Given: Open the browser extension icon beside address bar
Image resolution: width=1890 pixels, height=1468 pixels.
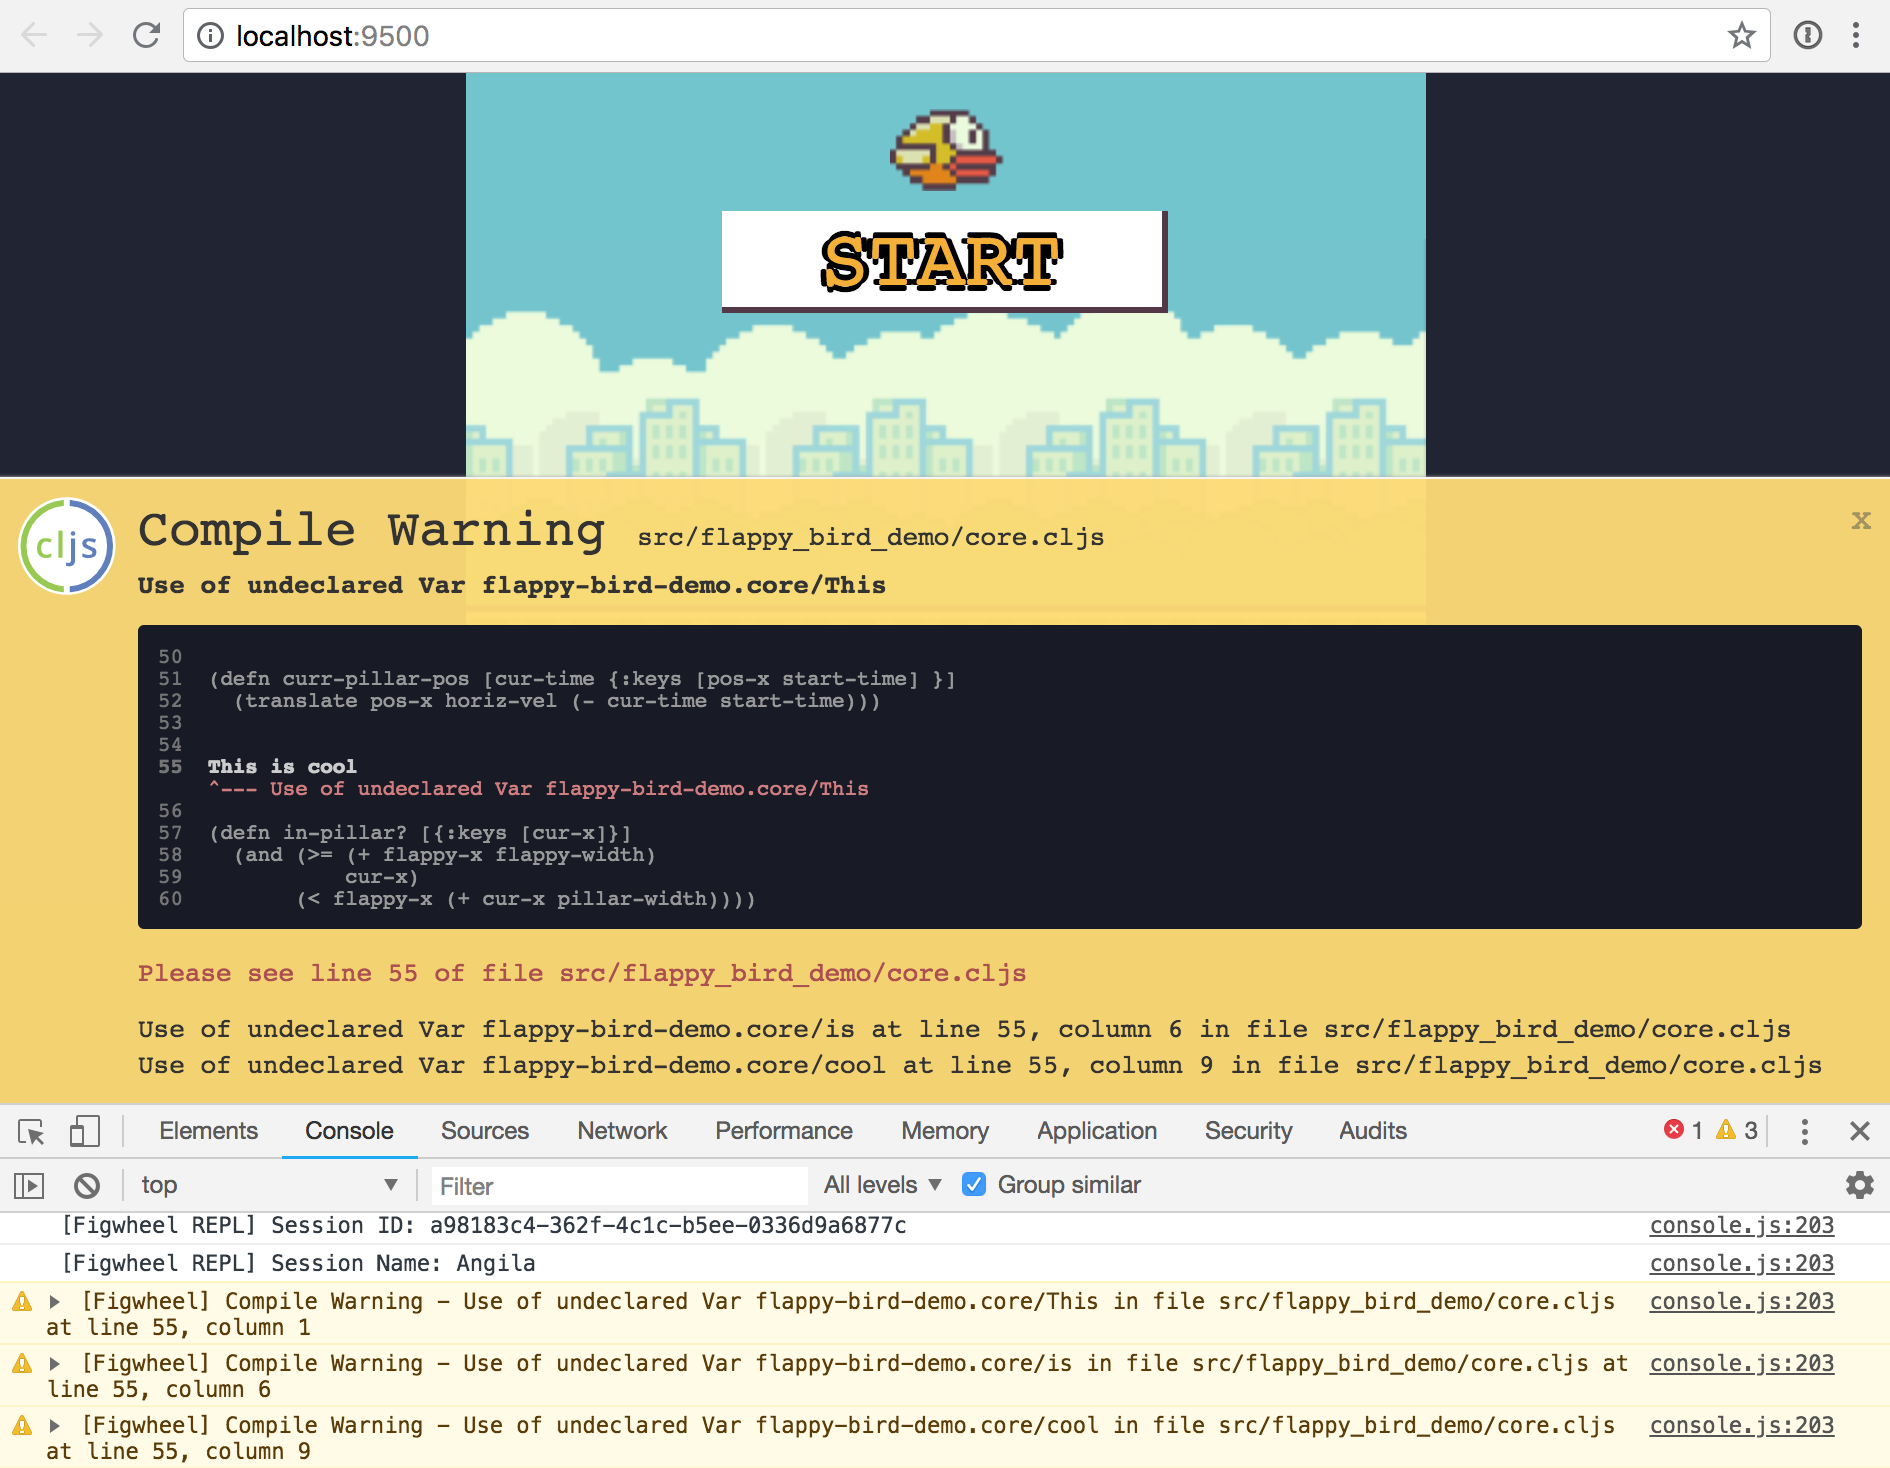Looking at the screenshot, I should click(x=1807, y=36).
